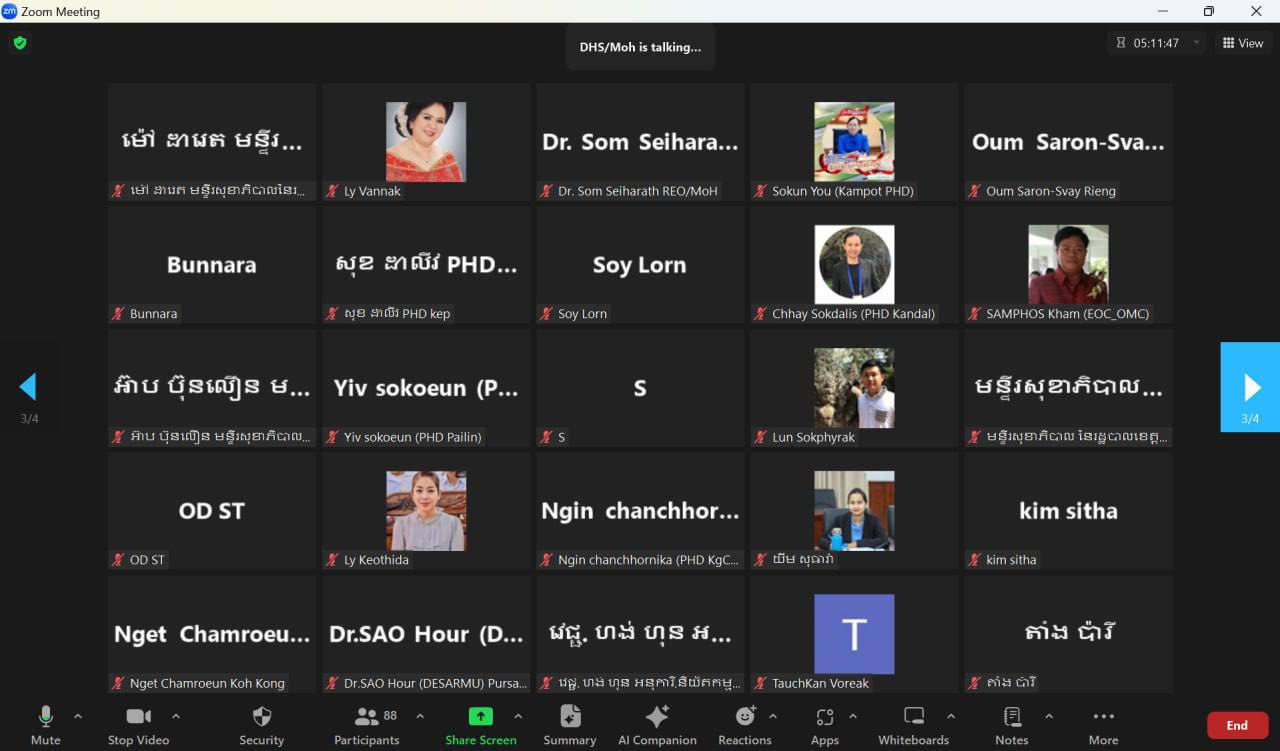Click the 'DHS/Moh is talking...' banner

tap(640, 47)
